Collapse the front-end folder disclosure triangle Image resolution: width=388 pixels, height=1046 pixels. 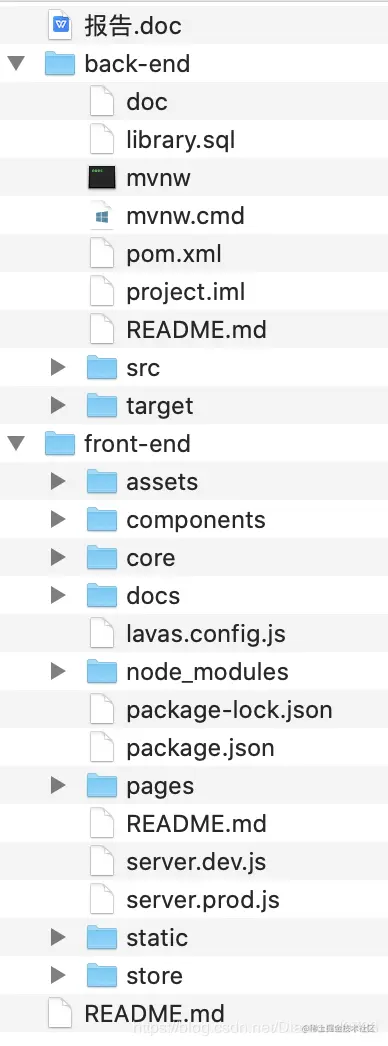[15, 444]
